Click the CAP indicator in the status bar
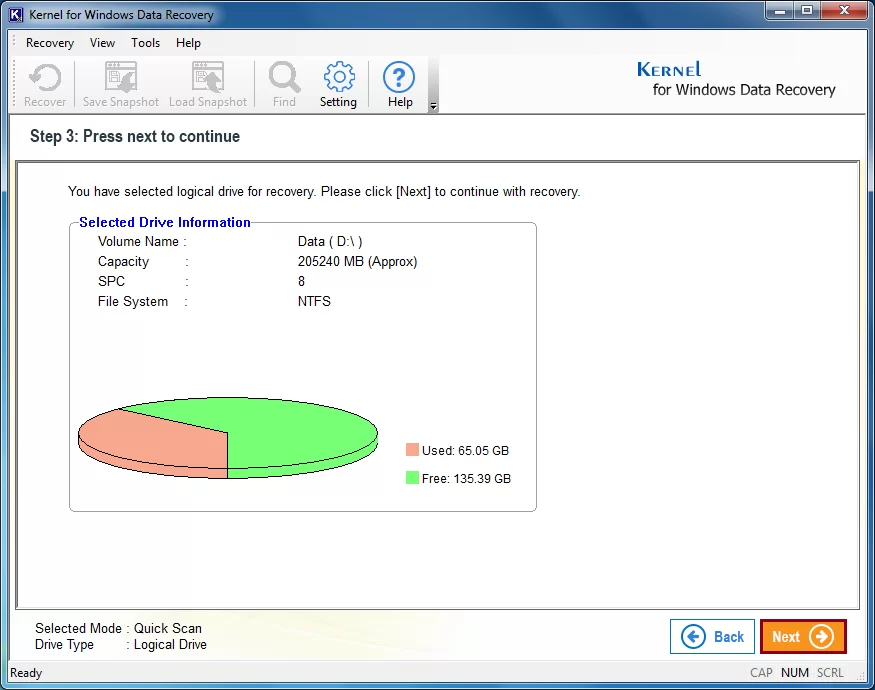Viewport: 875px width, 690px height. [761, 672]
